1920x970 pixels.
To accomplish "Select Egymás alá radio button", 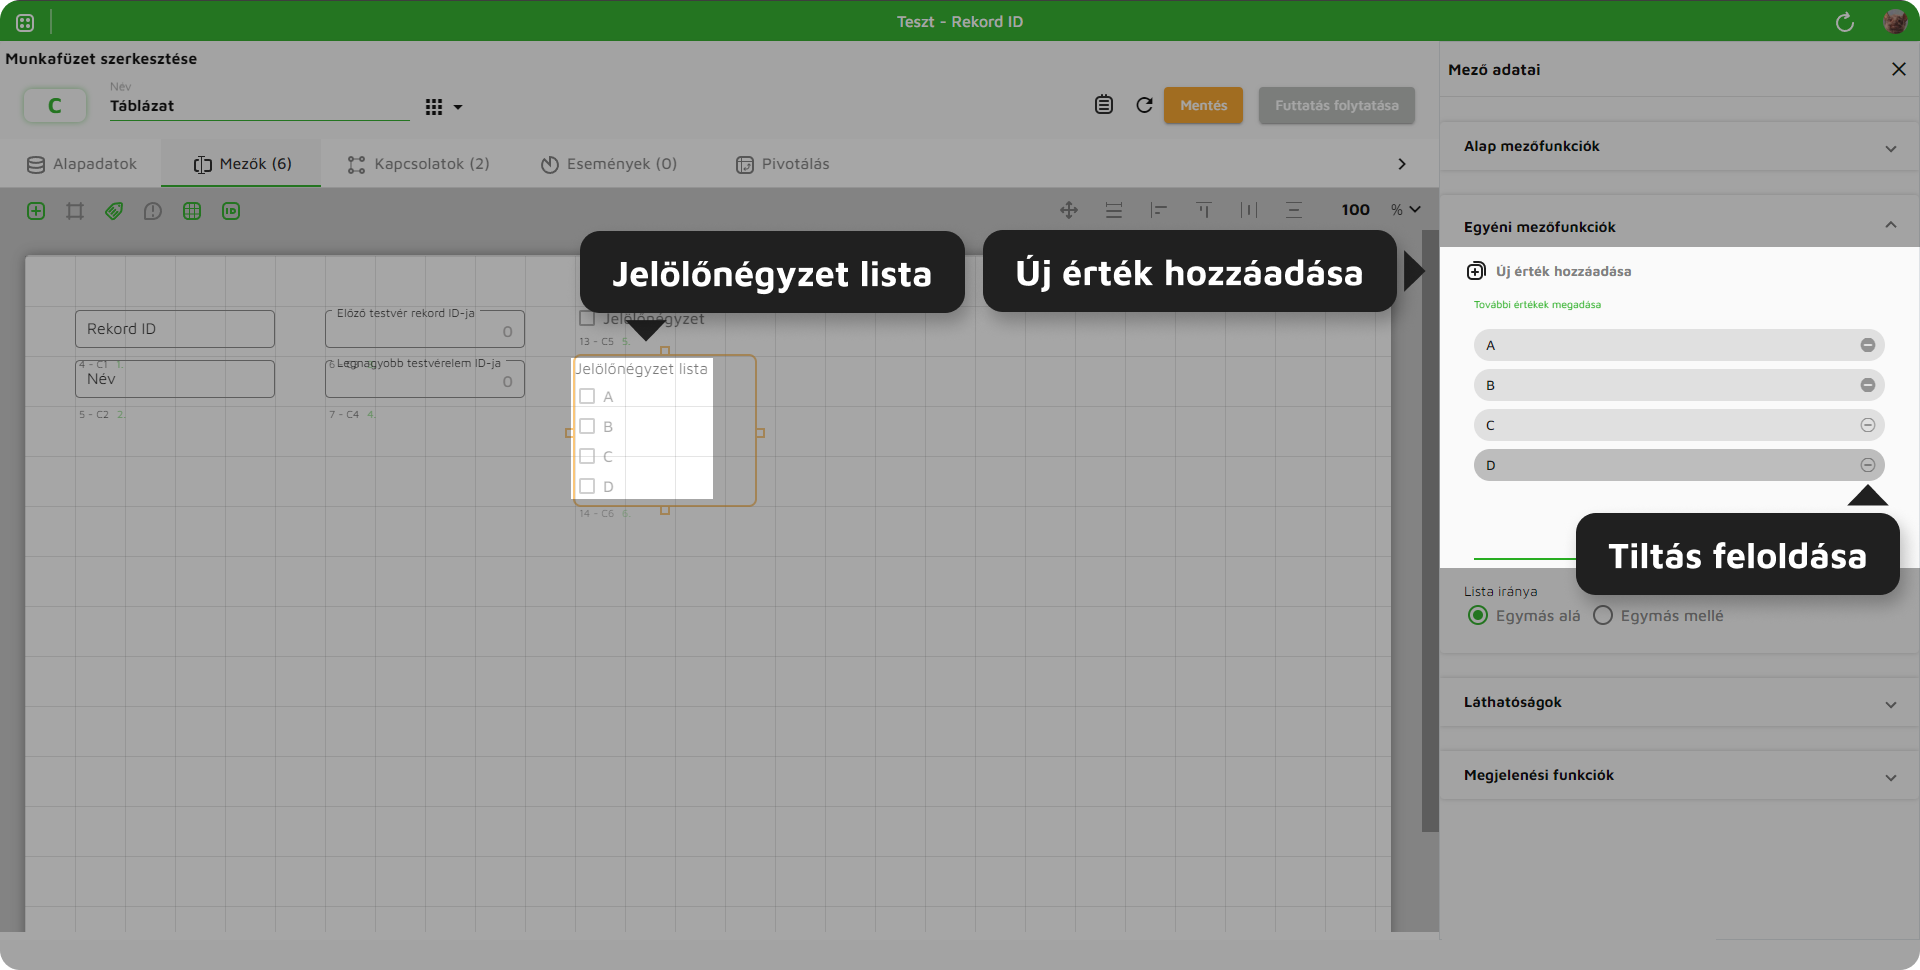I will pyautogui.click(x=1477, y=616).
